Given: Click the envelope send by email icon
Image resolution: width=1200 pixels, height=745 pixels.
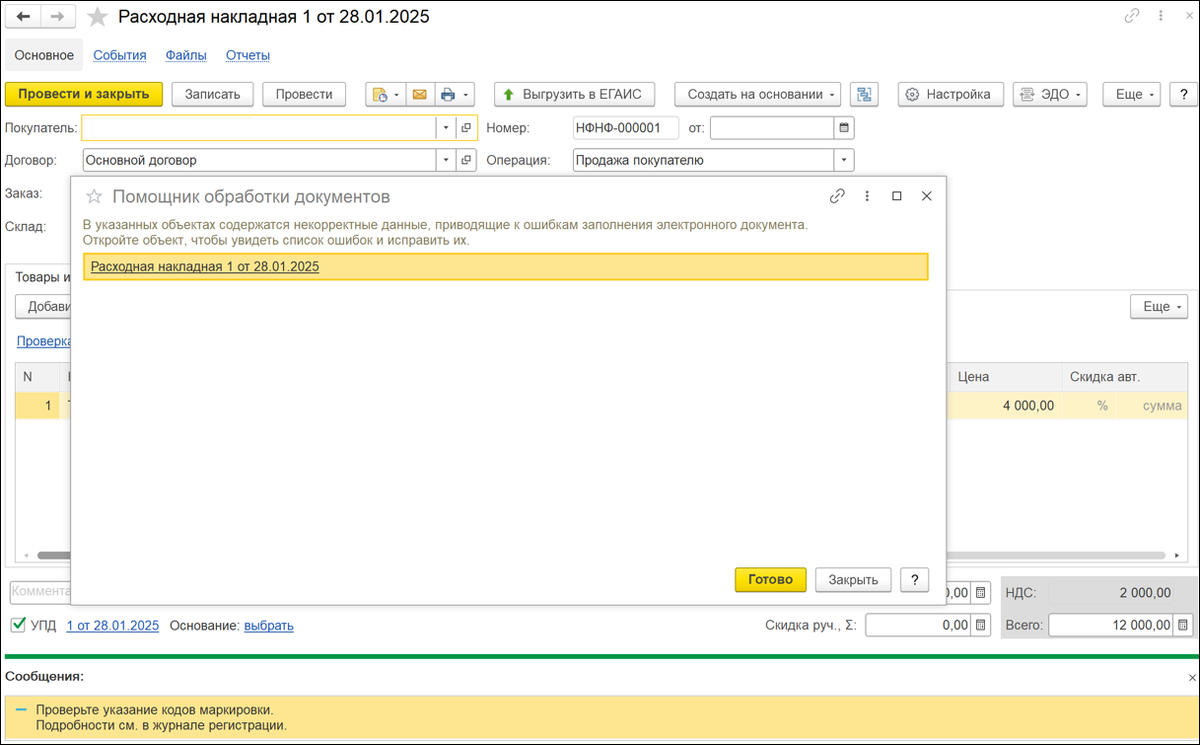Looking at the screenshot, I should (420, 94).
